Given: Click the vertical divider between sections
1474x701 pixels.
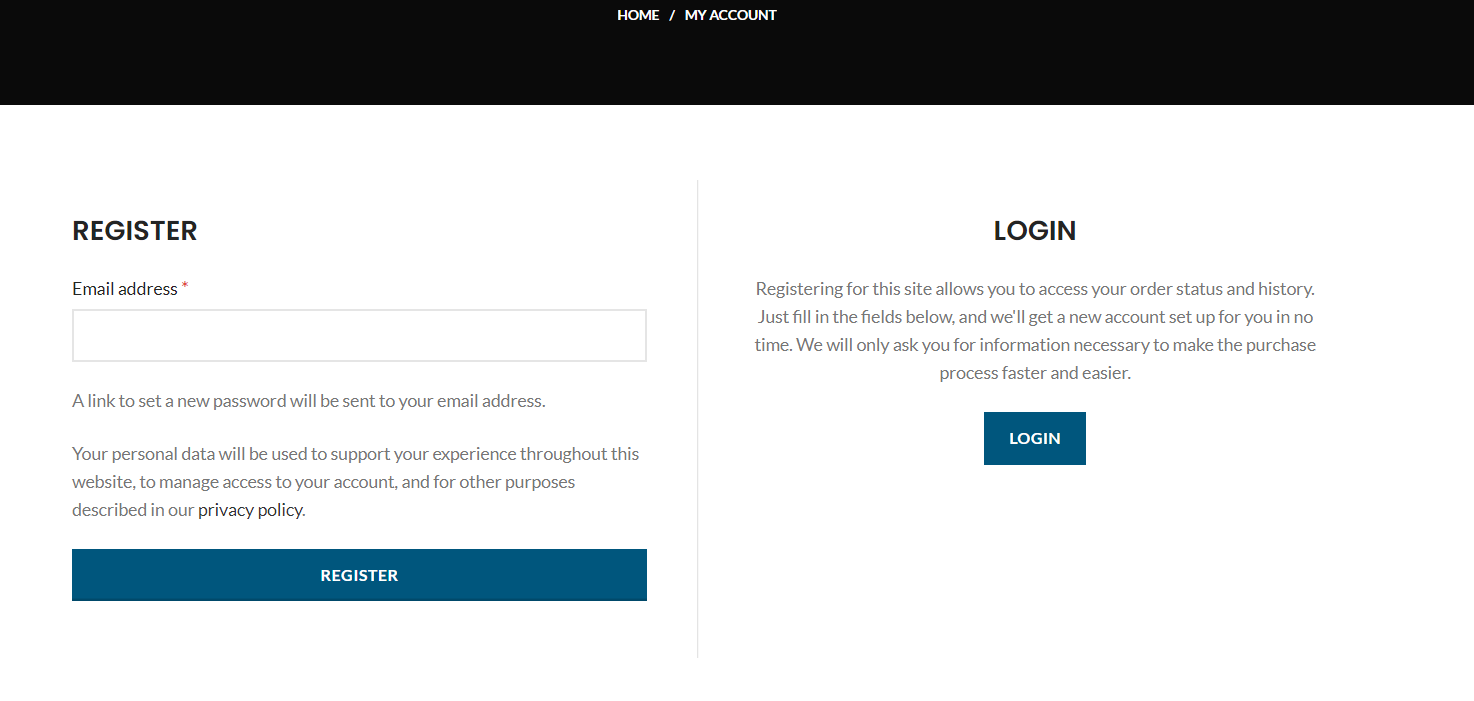Looking at the screenshot, I should coord(698,419).
